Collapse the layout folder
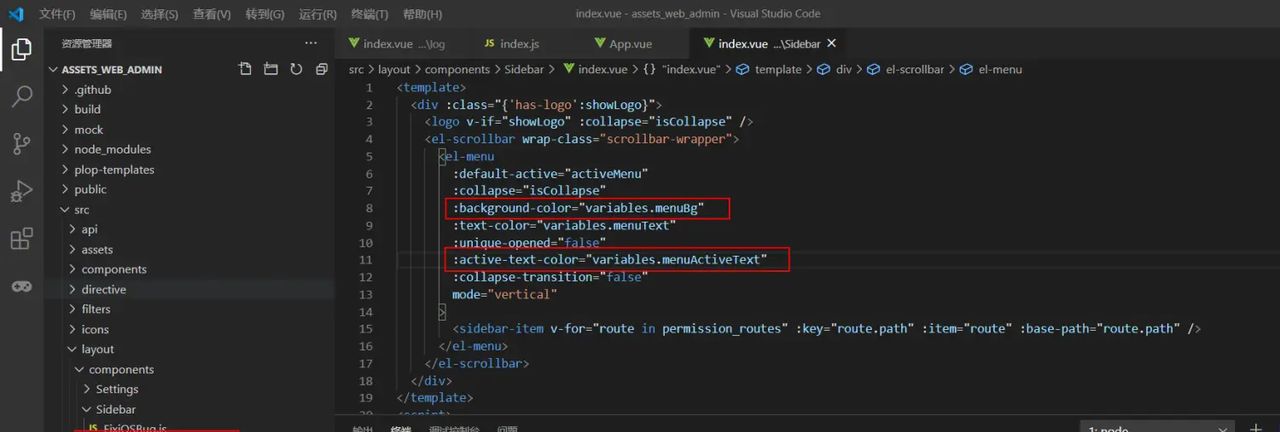 pos(98,350)
